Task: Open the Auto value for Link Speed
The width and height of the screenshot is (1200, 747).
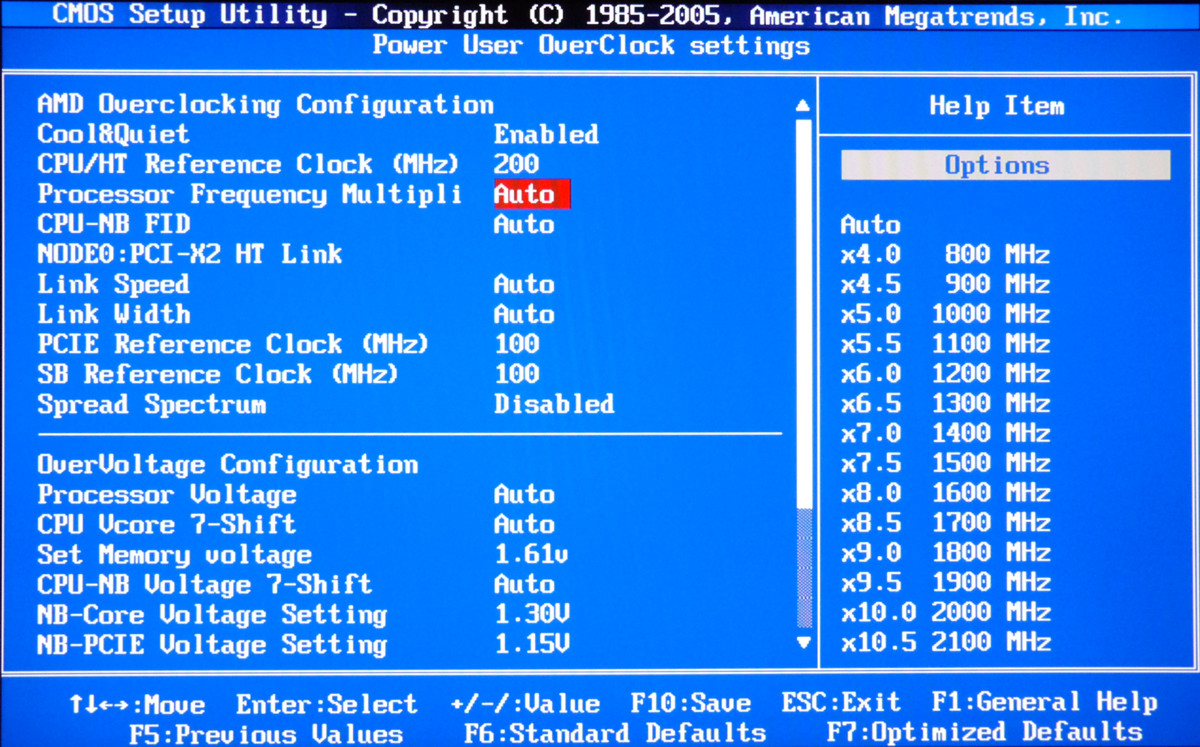Action: tap(524, 285)
